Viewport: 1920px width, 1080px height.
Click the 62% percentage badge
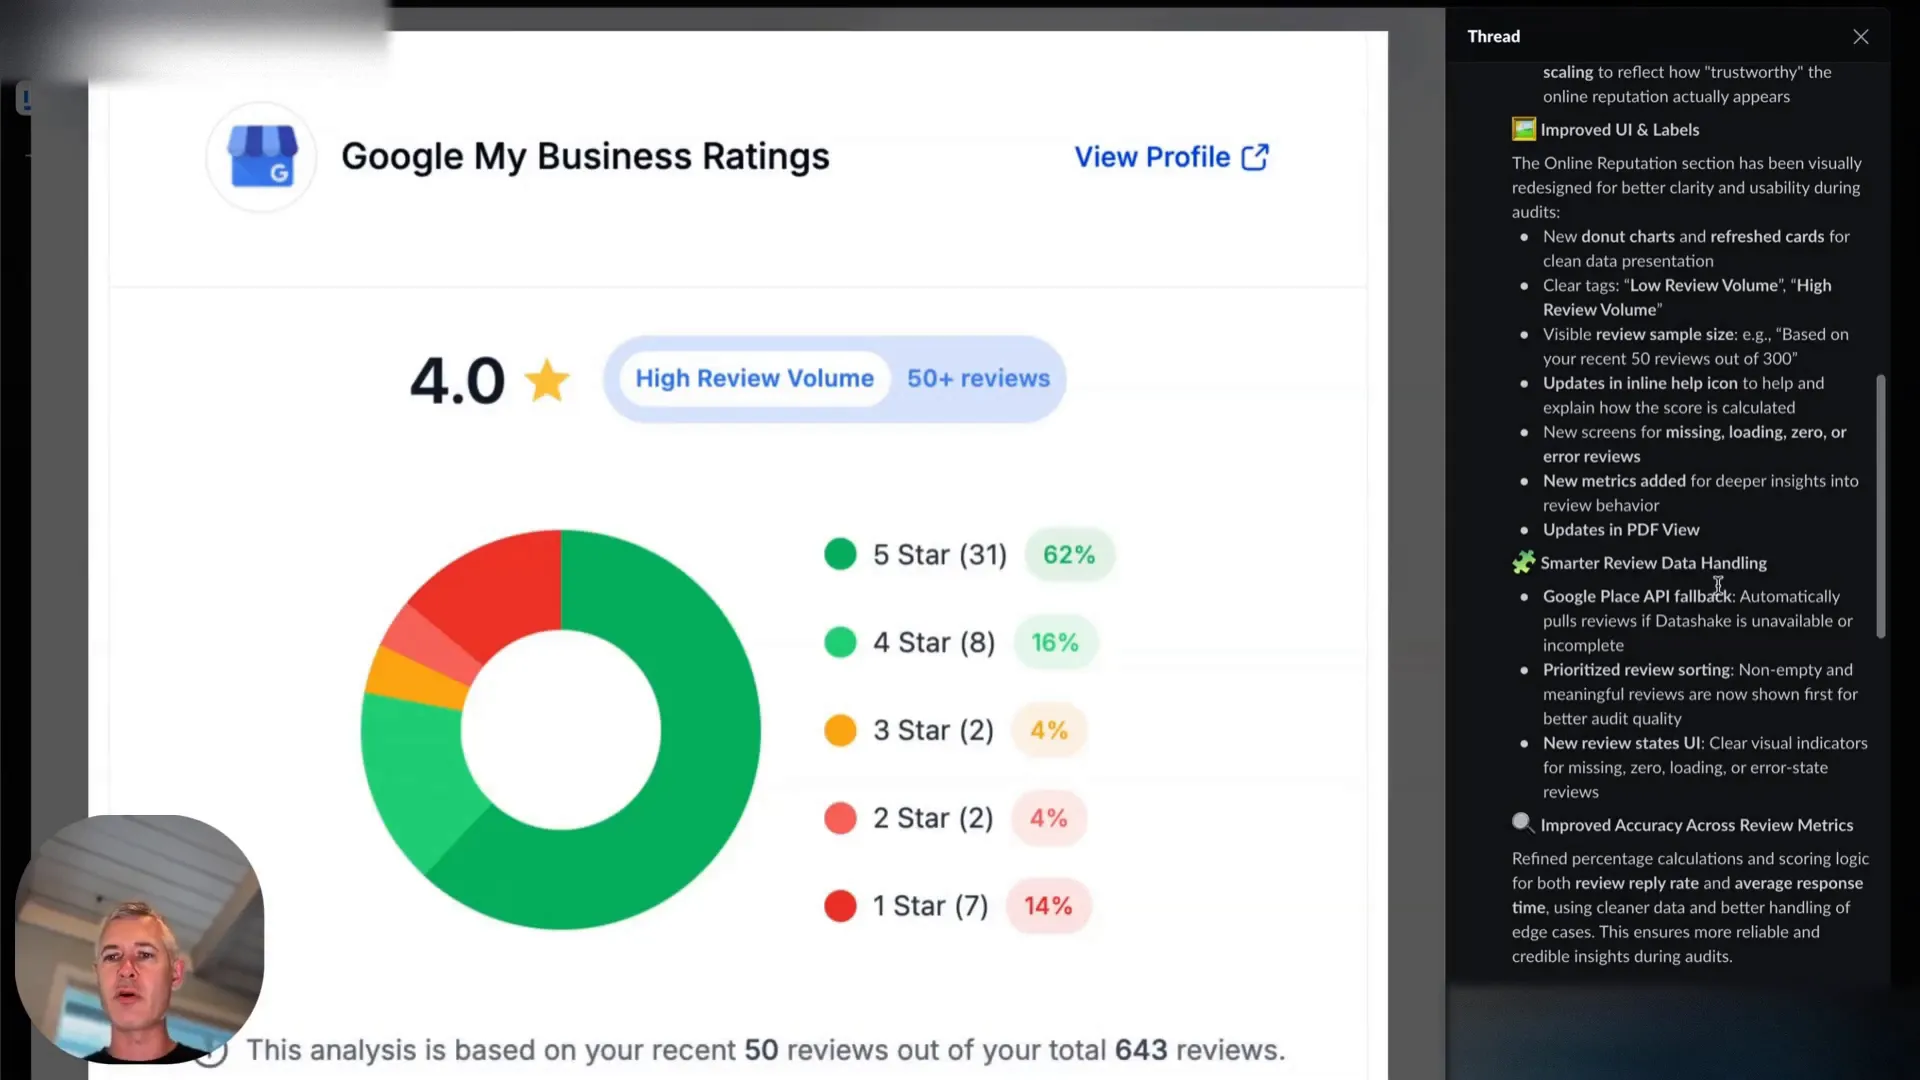(1069, 555)
